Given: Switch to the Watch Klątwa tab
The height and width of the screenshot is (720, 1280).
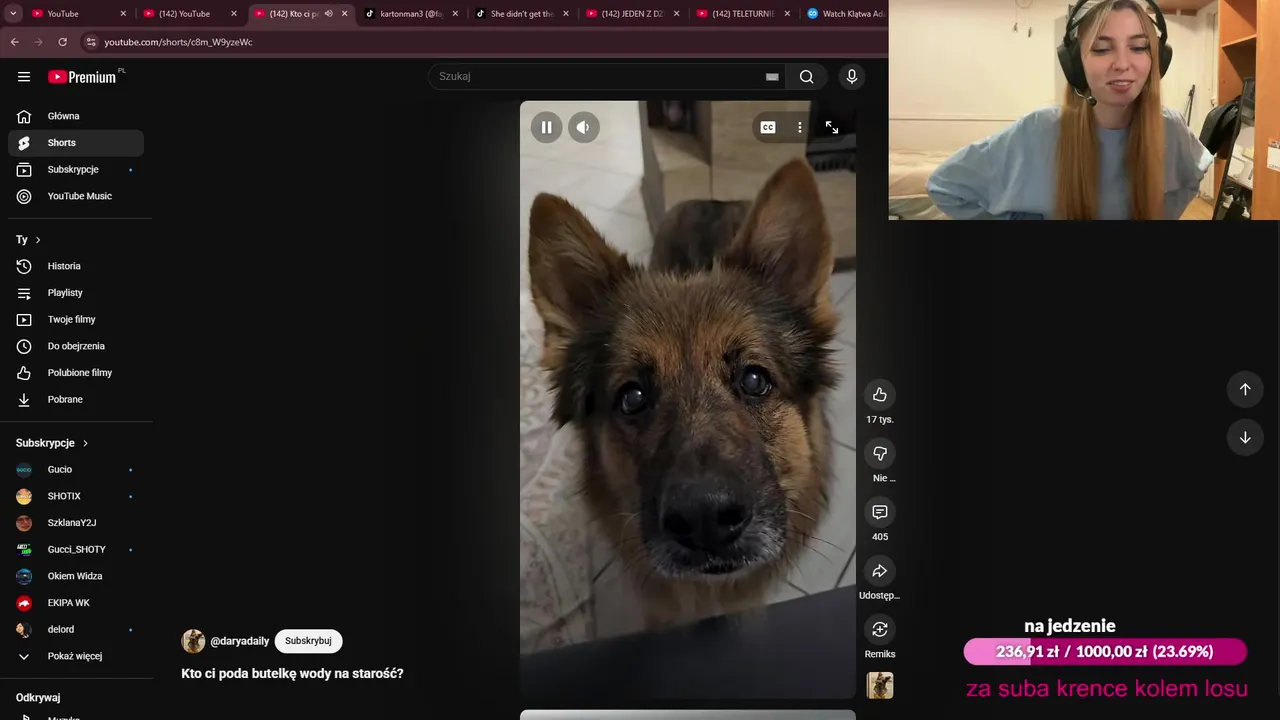Looking at the screenshot, I should 846,14.
